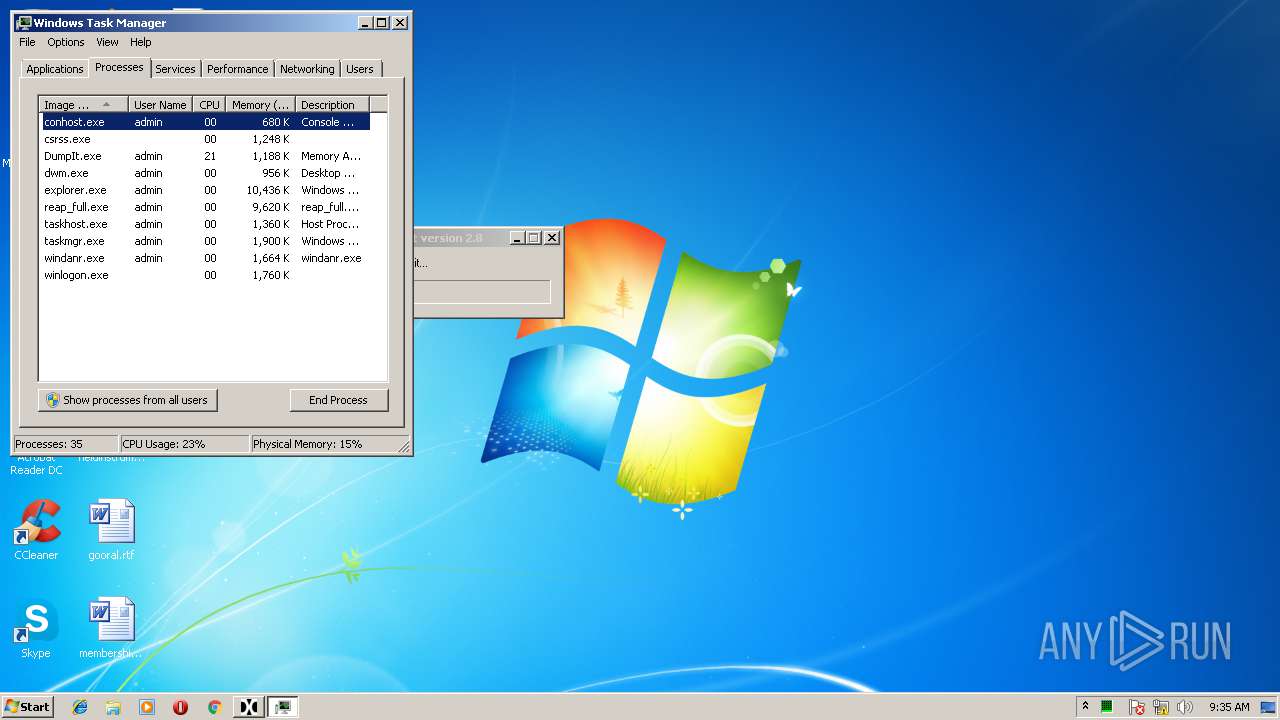Switch to the Networking tab
The width and height of the screenshot is (1280, 720).
307,69
